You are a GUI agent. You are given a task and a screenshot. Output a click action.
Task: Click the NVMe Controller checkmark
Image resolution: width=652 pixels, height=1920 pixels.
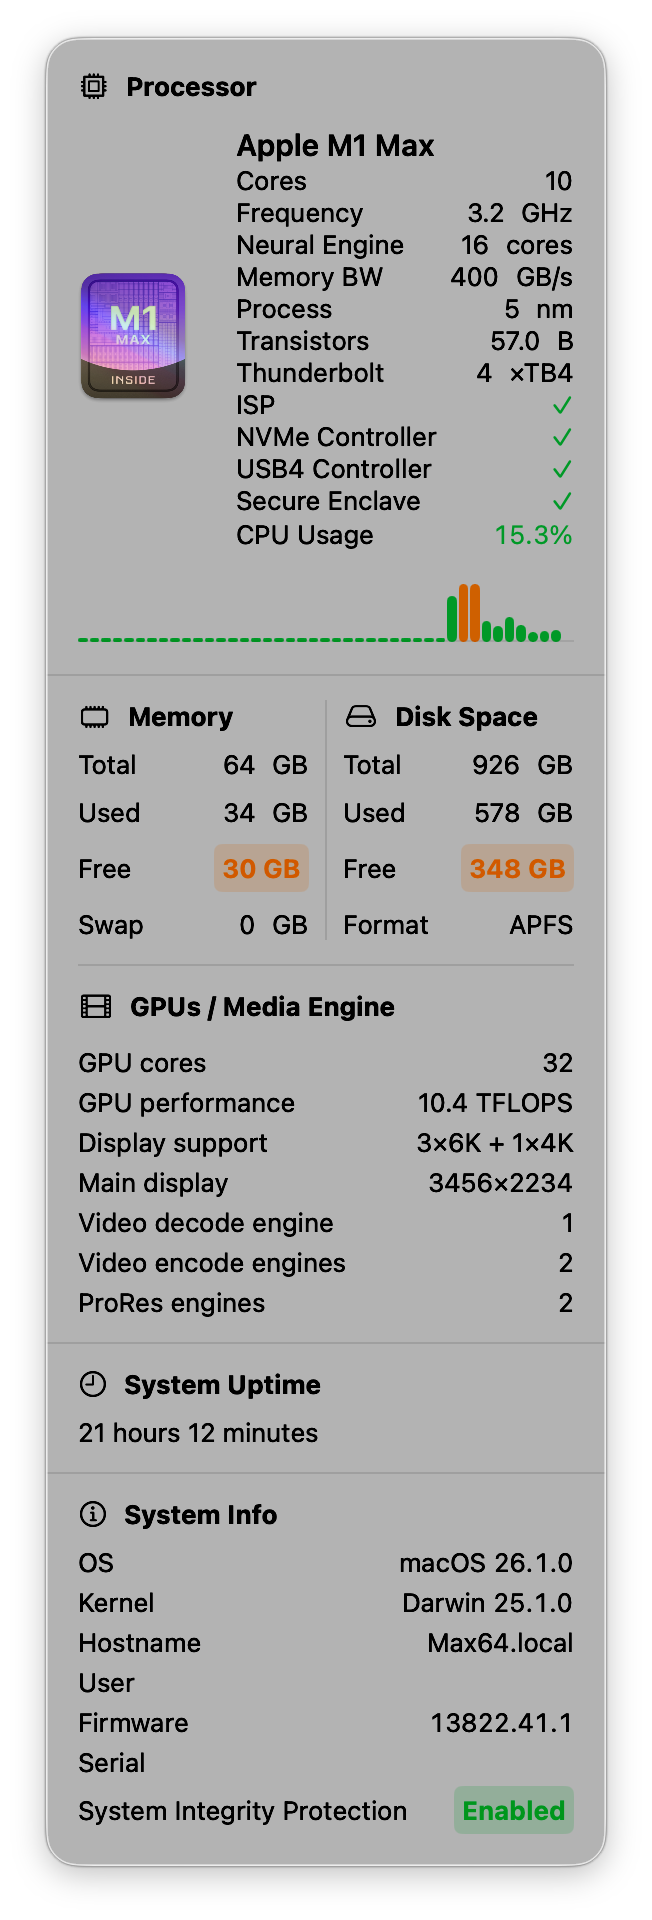point(562,437)
